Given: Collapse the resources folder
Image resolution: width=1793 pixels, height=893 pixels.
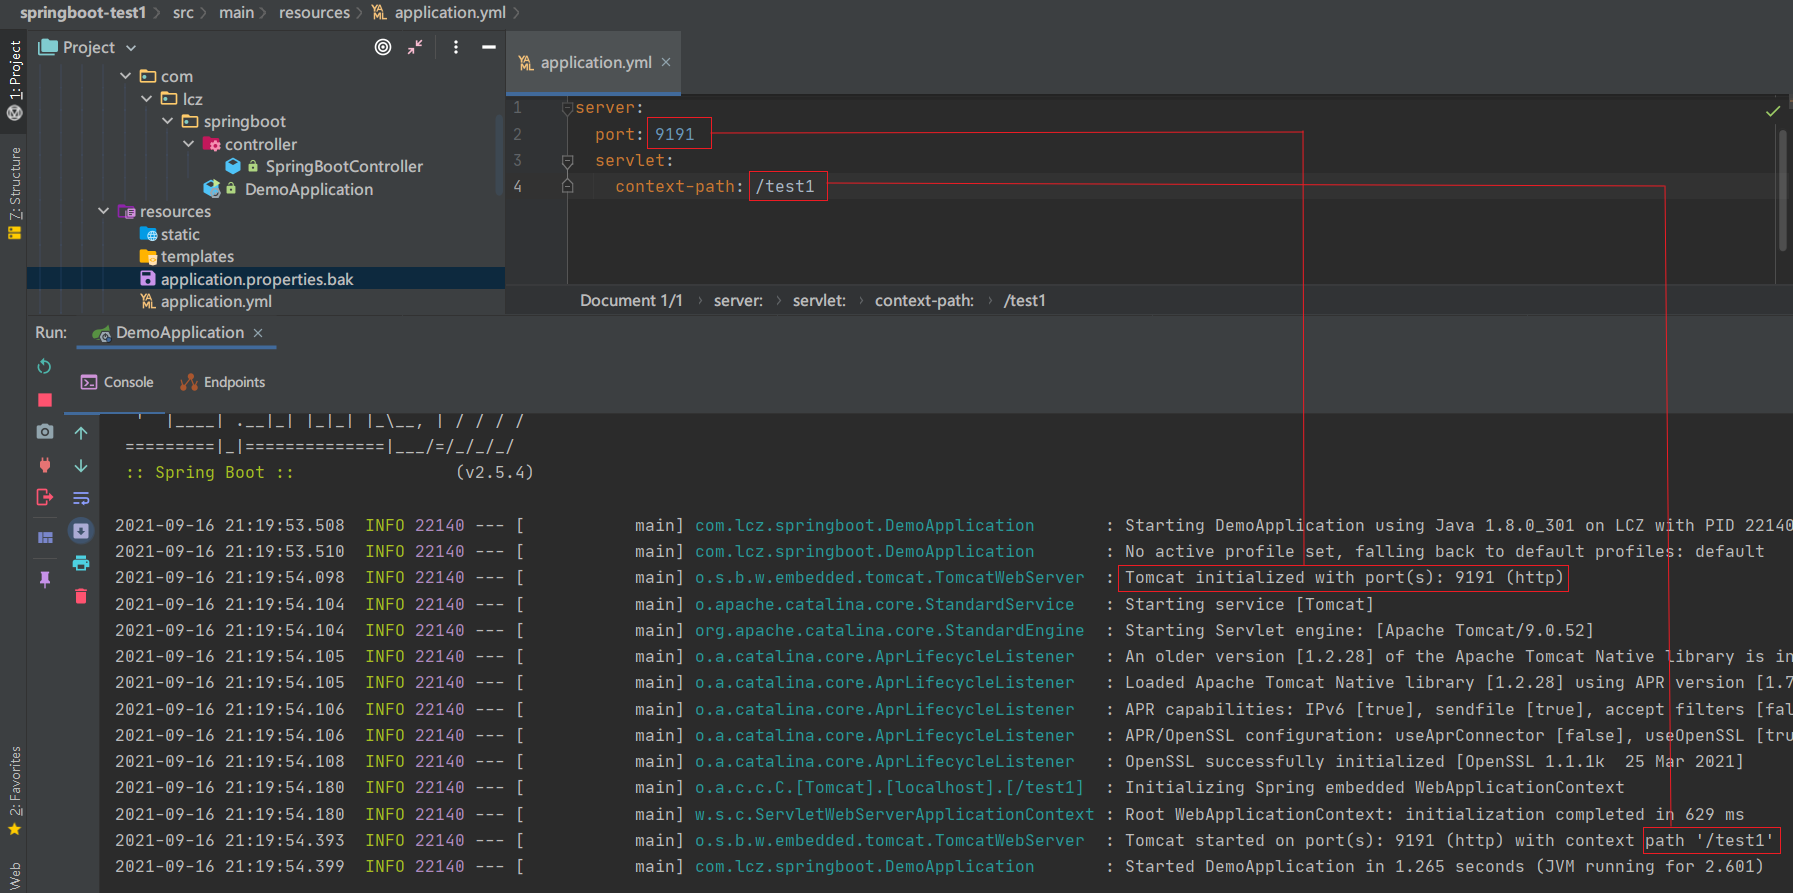Looking at the screenshot, I should [x=104, y=211].
